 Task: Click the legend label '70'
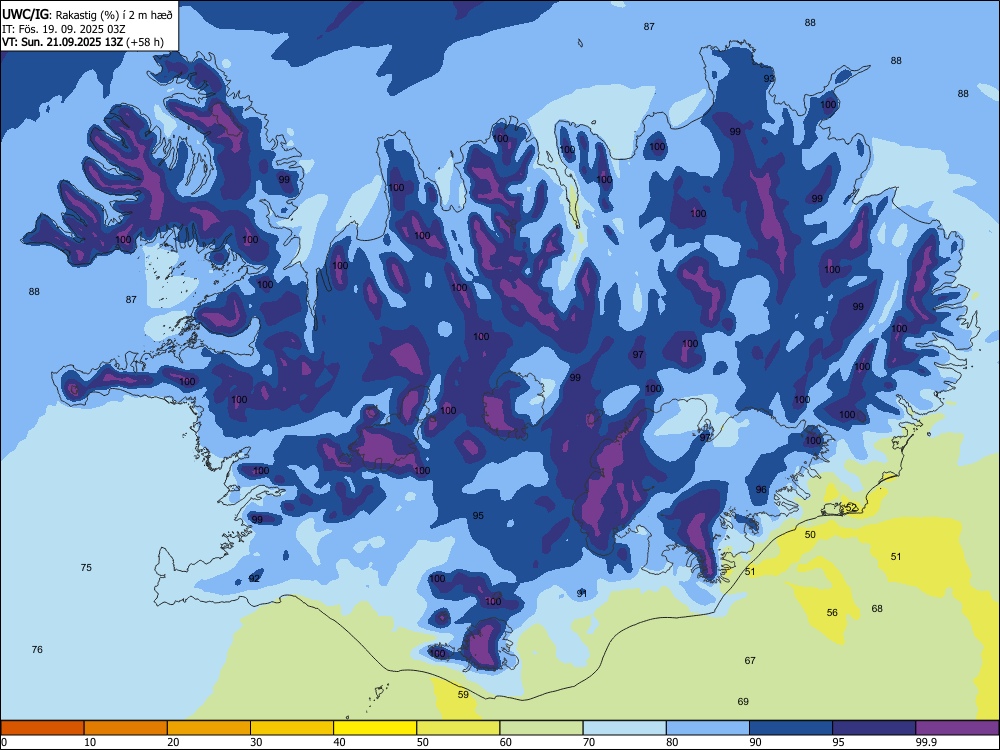(x=589, y=742)
